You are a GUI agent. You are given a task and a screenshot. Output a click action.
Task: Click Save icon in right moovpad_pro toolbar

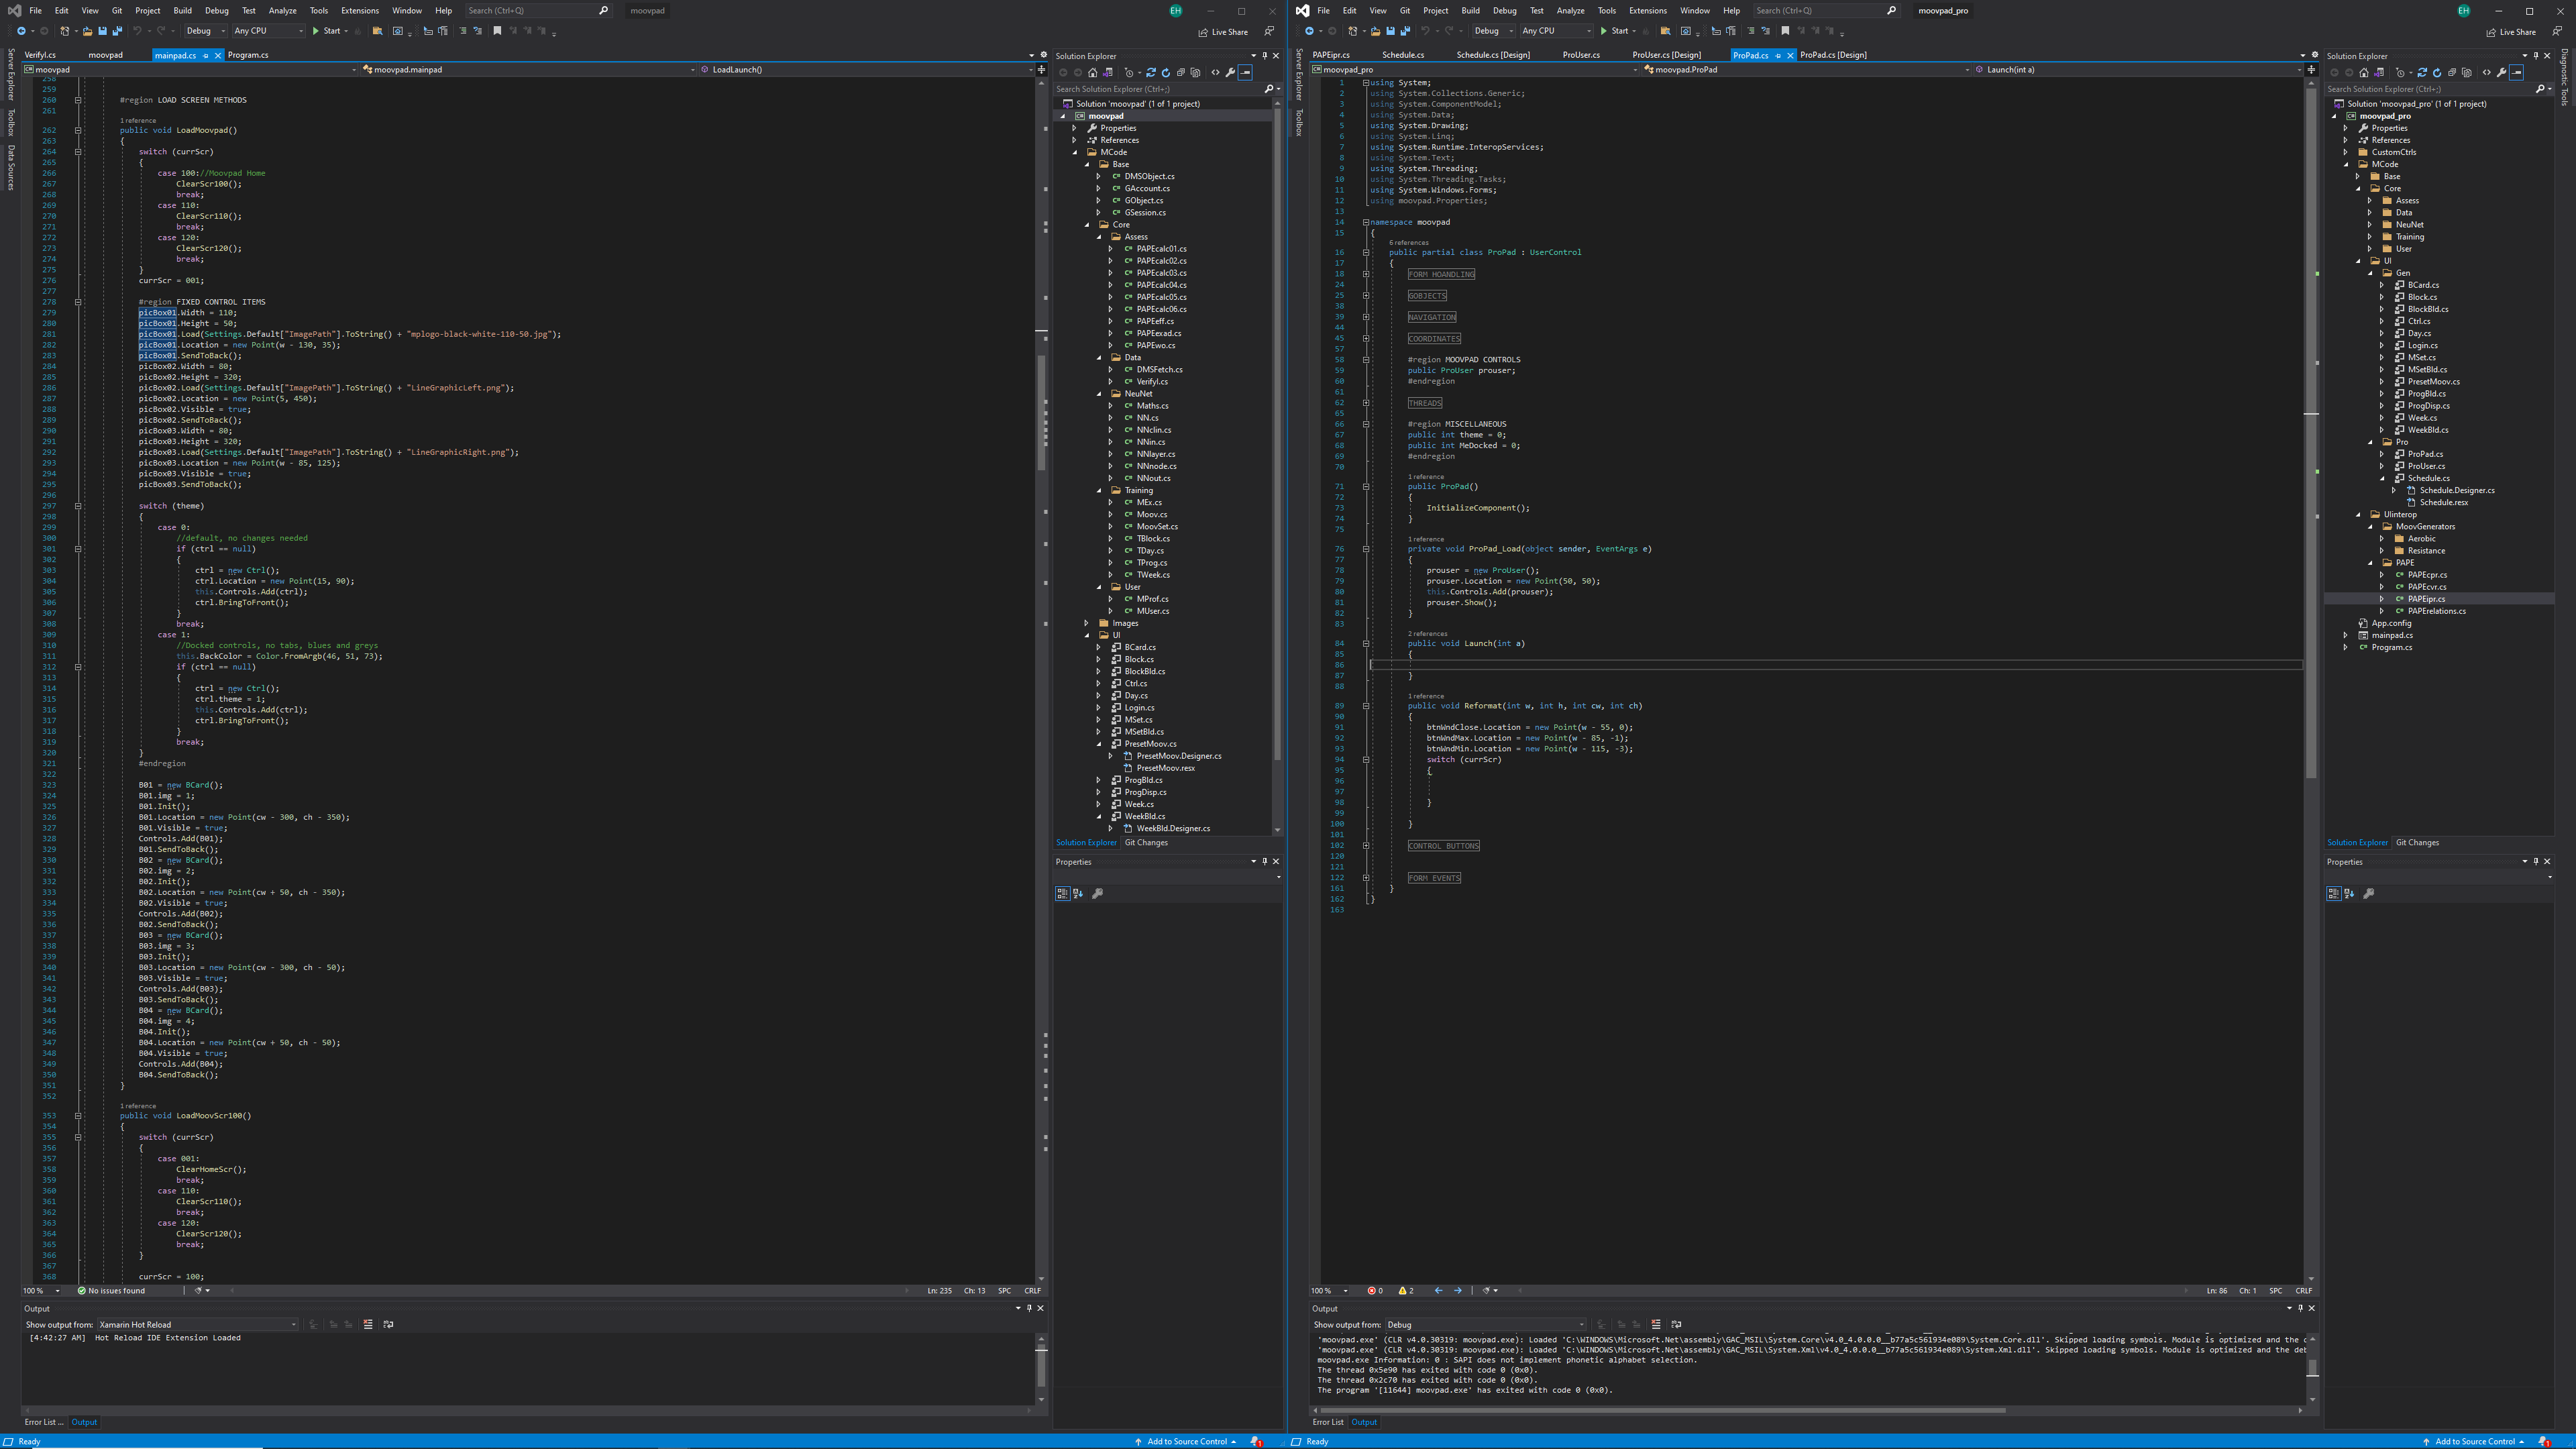tap(1390, 31)
